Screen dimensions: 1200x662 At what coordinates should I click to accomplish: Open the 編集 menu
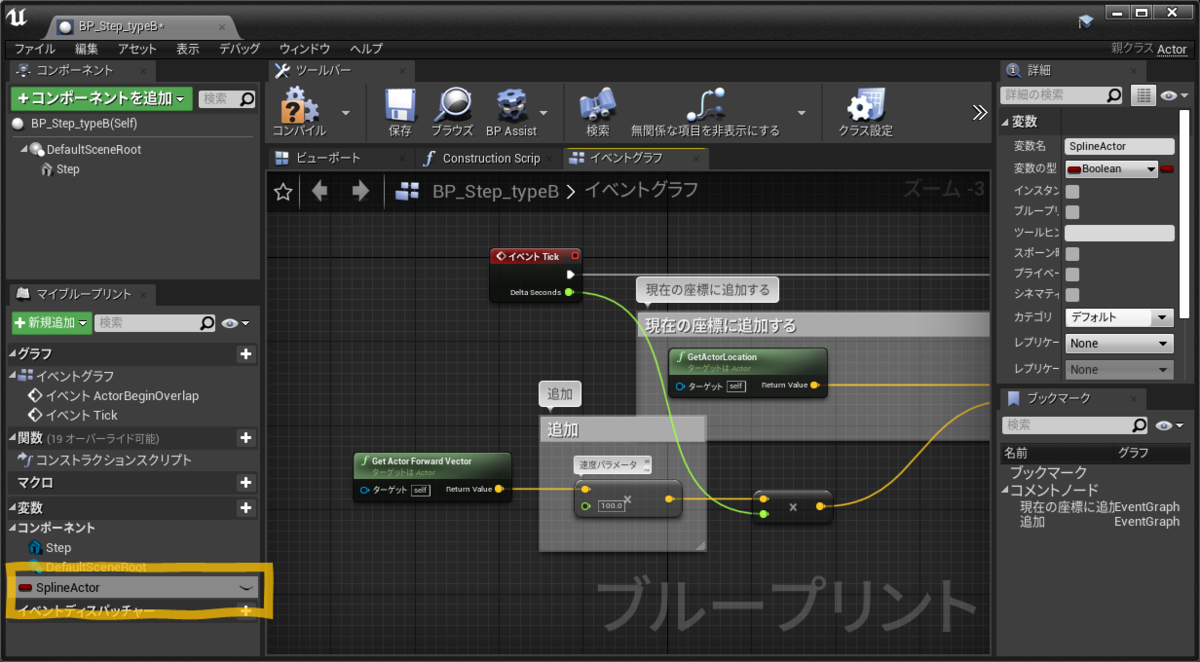coord(87,49)
